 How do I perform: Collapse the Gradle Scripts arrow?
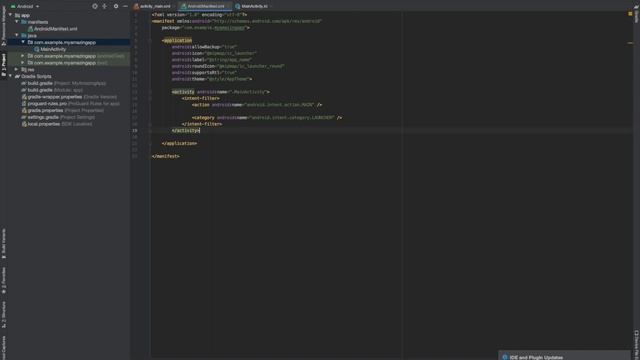[11, 76]
